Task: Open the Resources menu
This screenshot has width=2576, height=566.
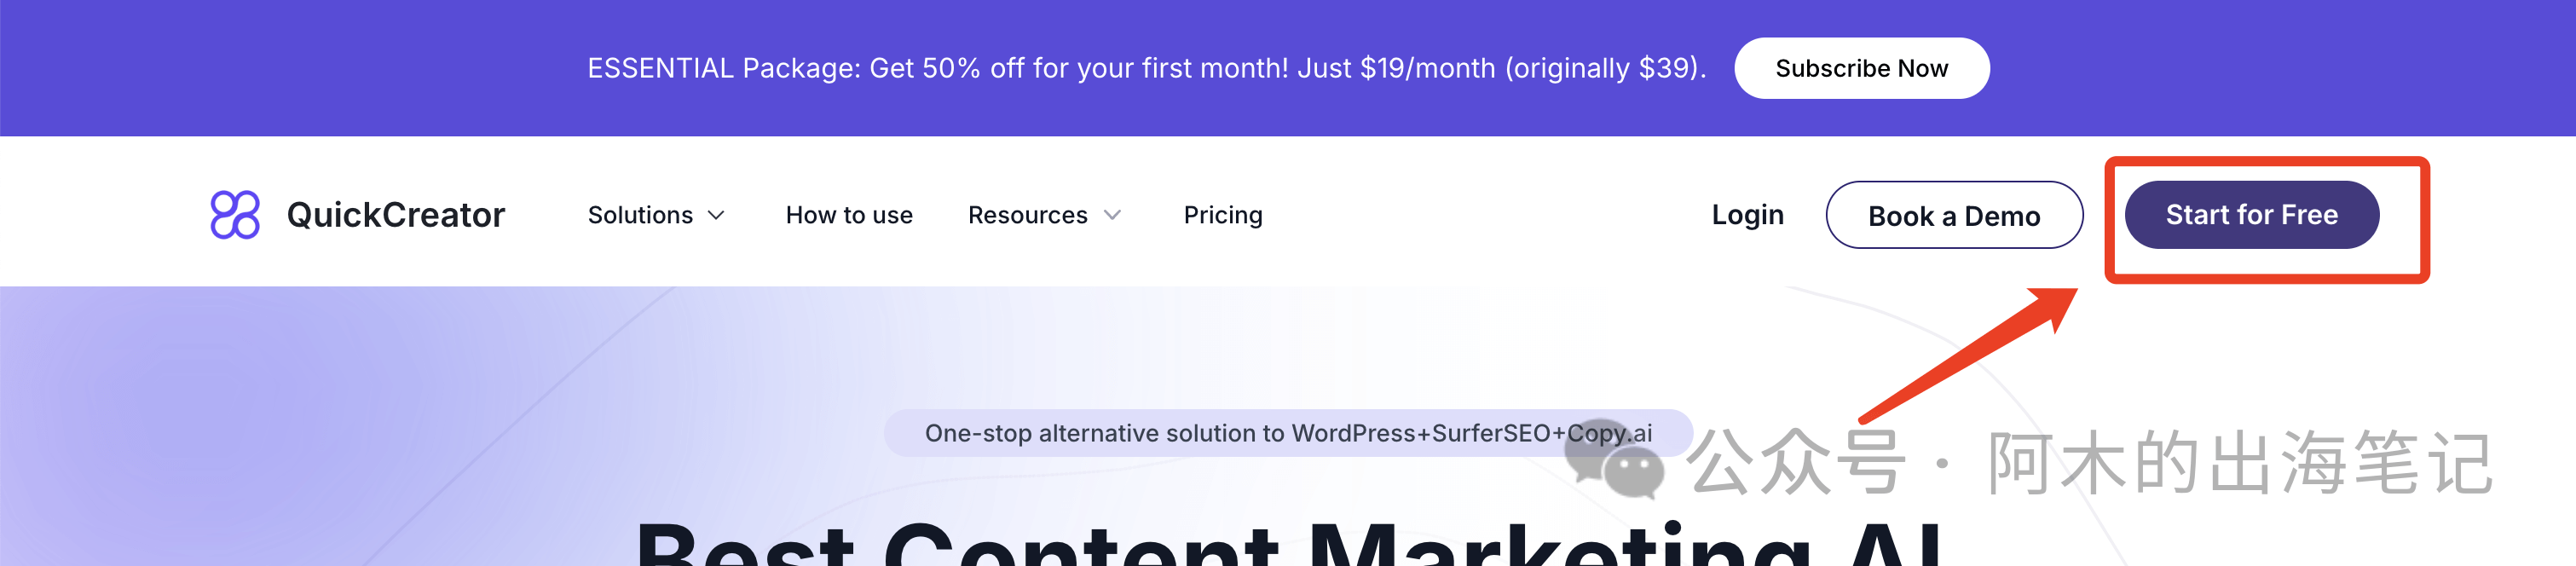Action: point(1027,215)
